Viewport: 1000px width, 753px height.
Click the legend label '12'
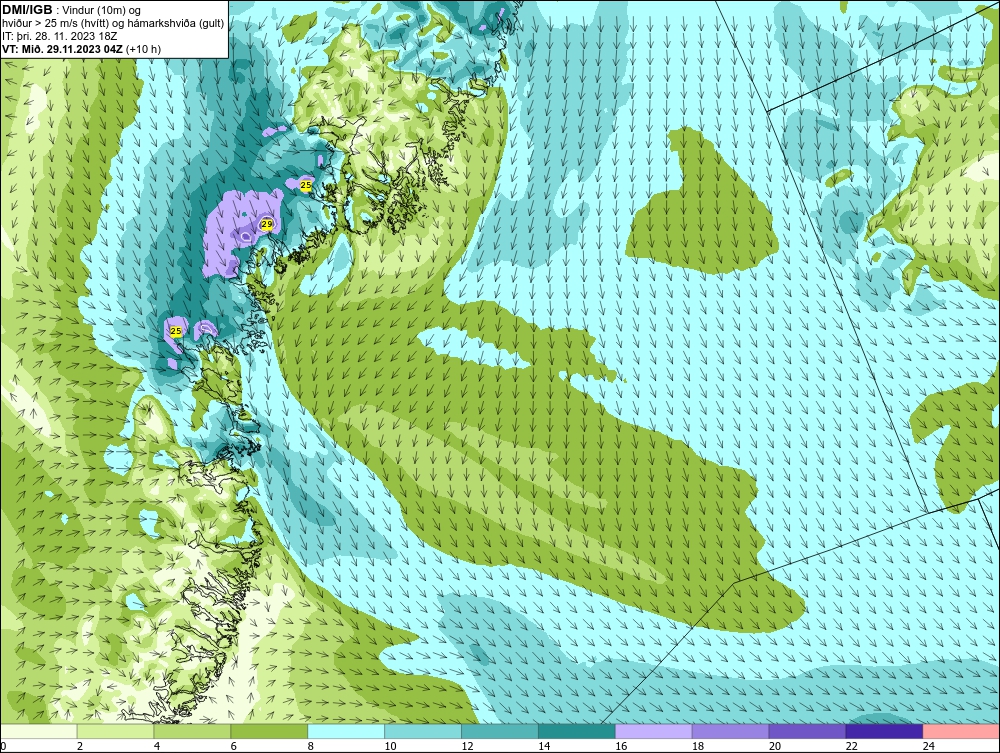tap(467, 746)
